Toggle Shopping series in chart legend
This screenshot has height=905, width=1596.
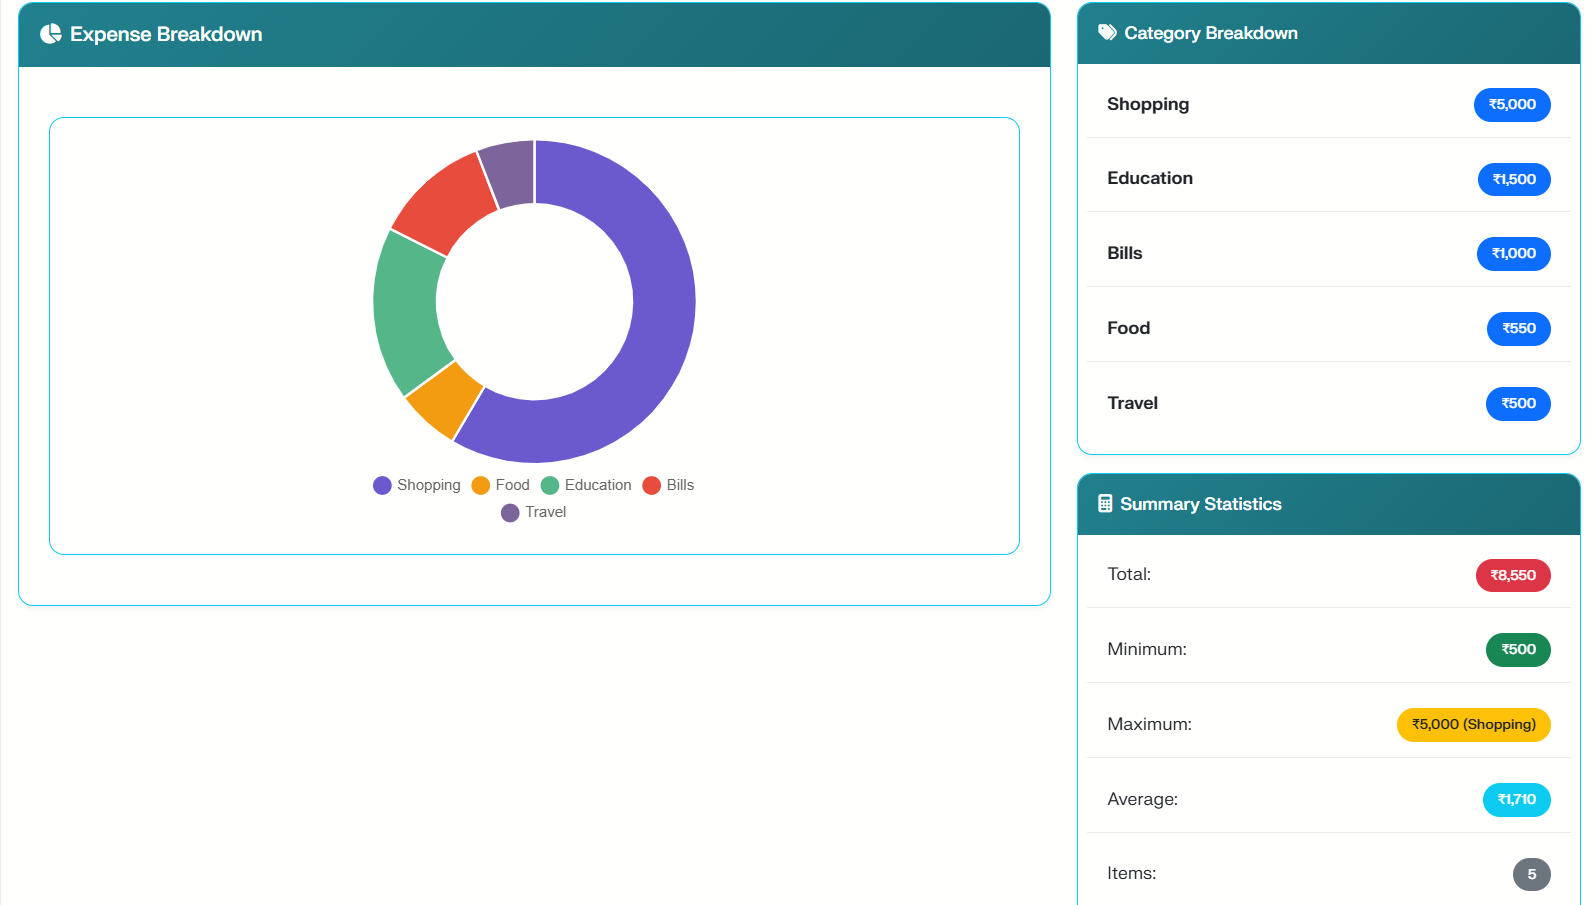point(417,485)
